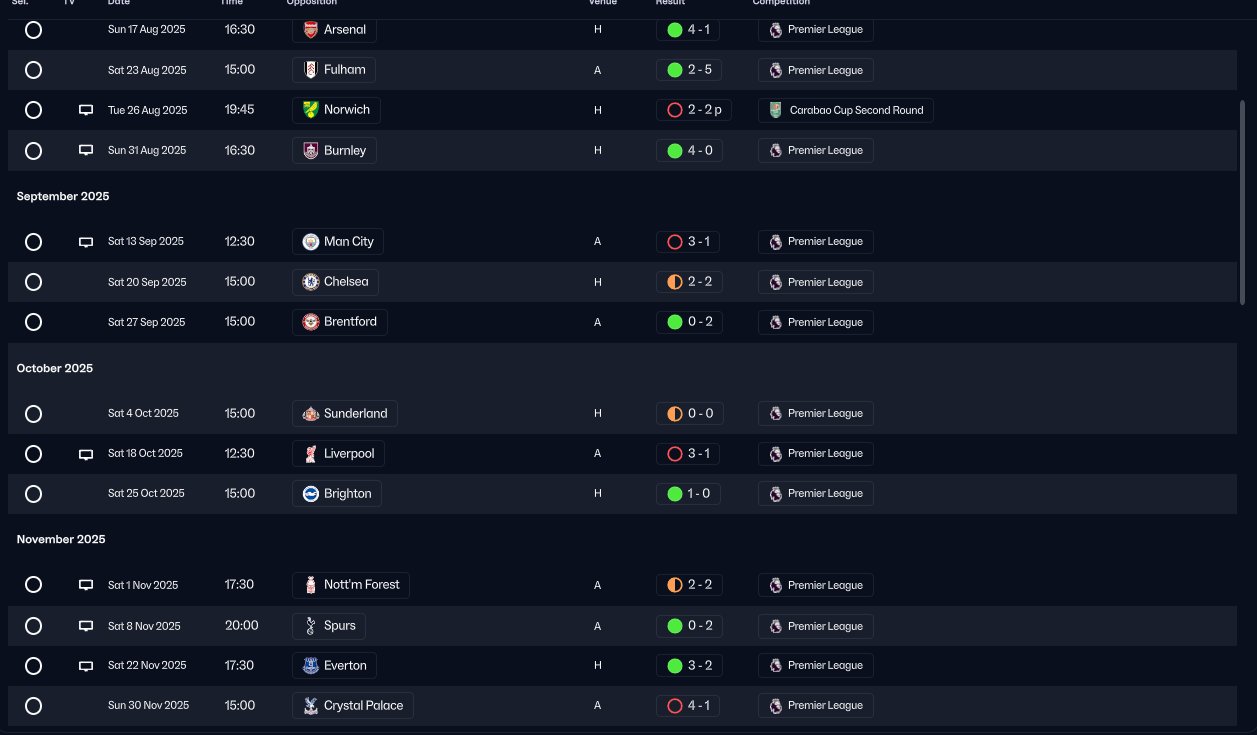The width and height of the screenshot is (1257, 735).
Task: Select the Brentford fixture radio circle
Action: [33, 322]
